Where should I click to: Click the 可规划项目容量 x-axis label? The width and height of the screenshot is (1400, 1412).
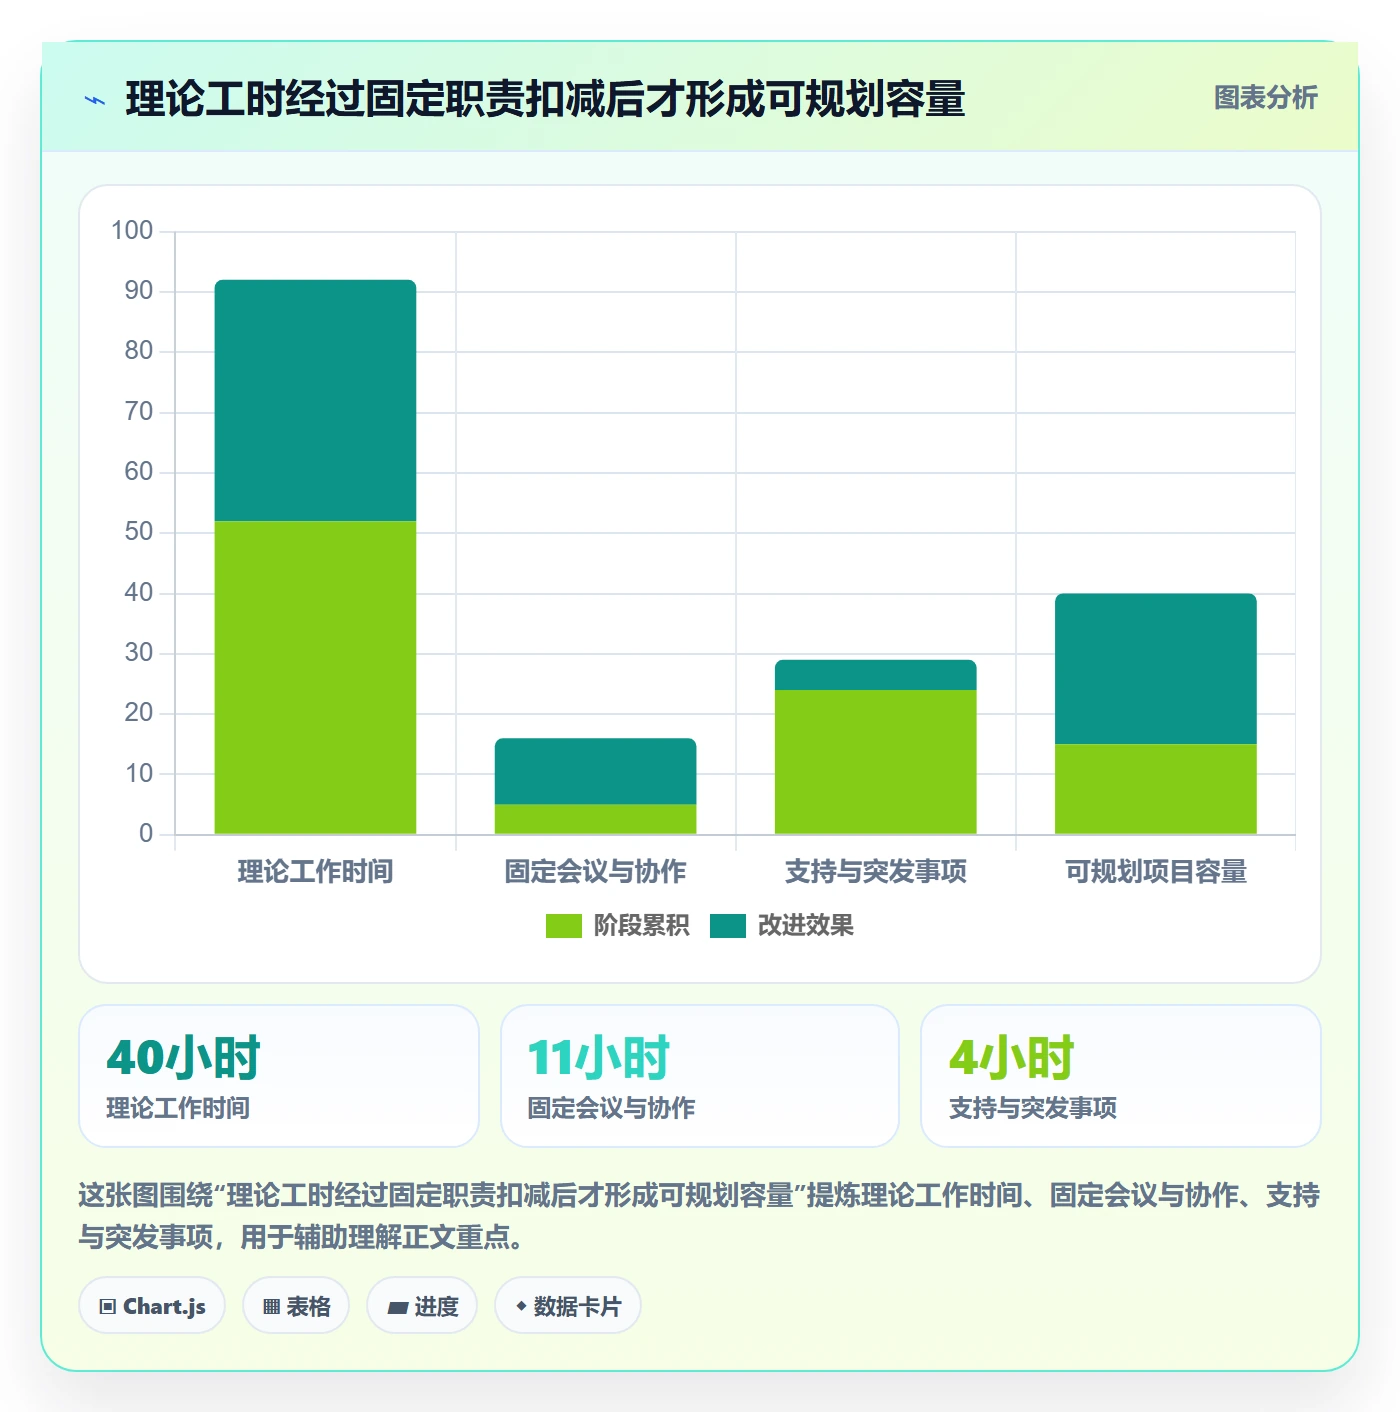tap(1155, 872)
